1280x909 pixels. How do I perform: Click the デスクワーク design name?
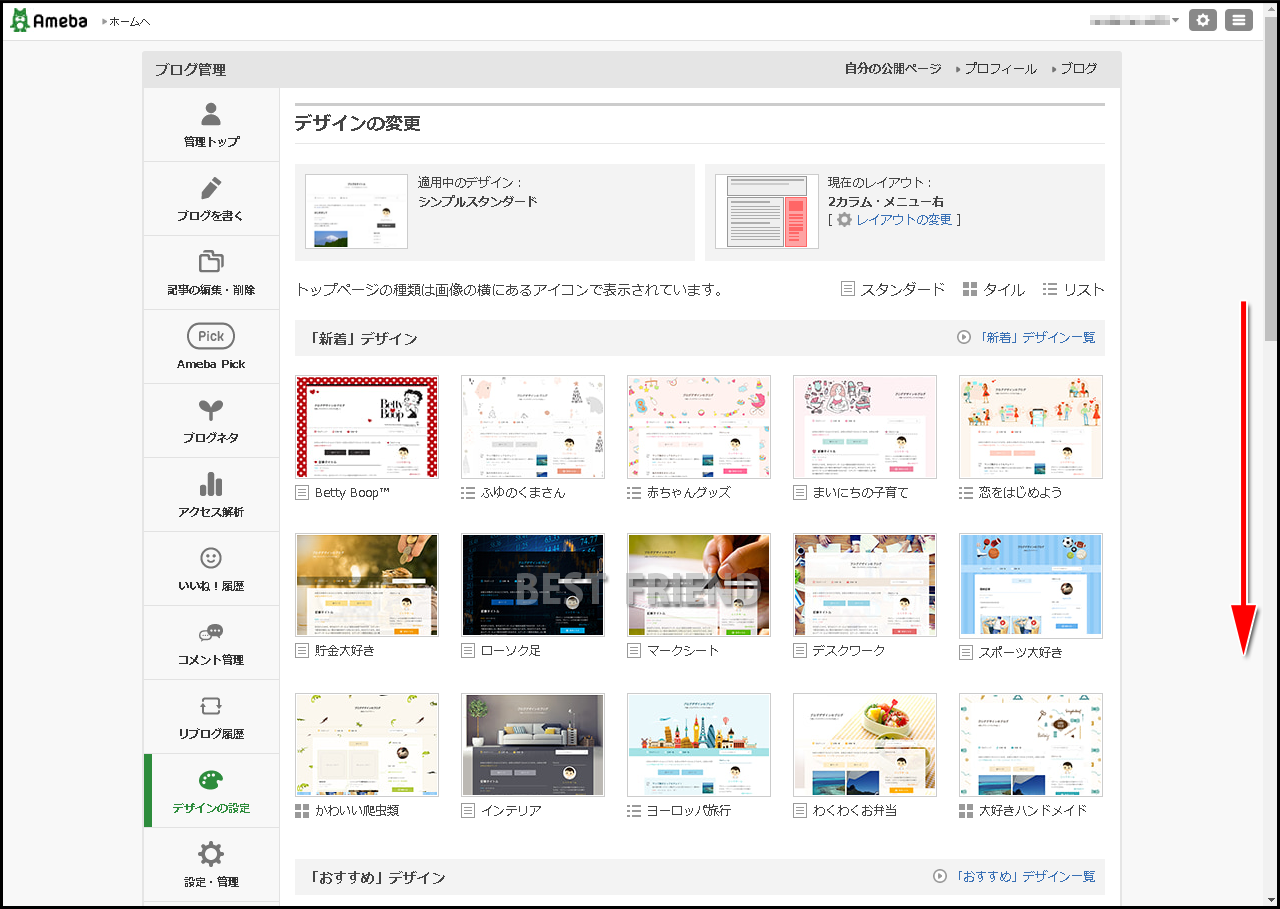coord(849,650)
